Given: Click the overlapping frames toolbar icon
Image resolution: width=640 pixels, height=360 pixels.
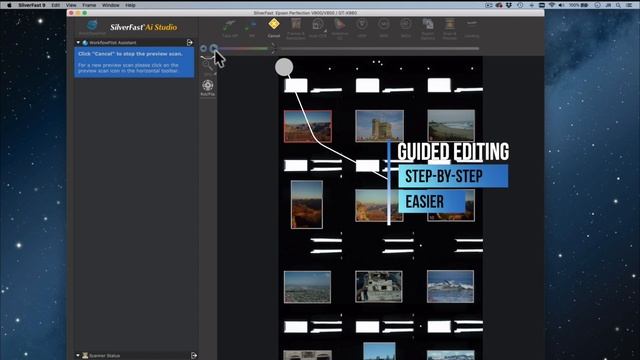Looking at the screenshot, I should click(428, 24).
